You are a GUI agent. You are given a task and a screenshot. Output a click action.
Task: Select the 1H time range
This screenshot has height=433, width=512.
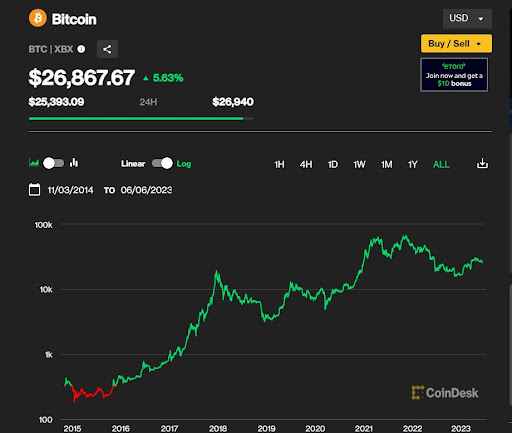279,164
